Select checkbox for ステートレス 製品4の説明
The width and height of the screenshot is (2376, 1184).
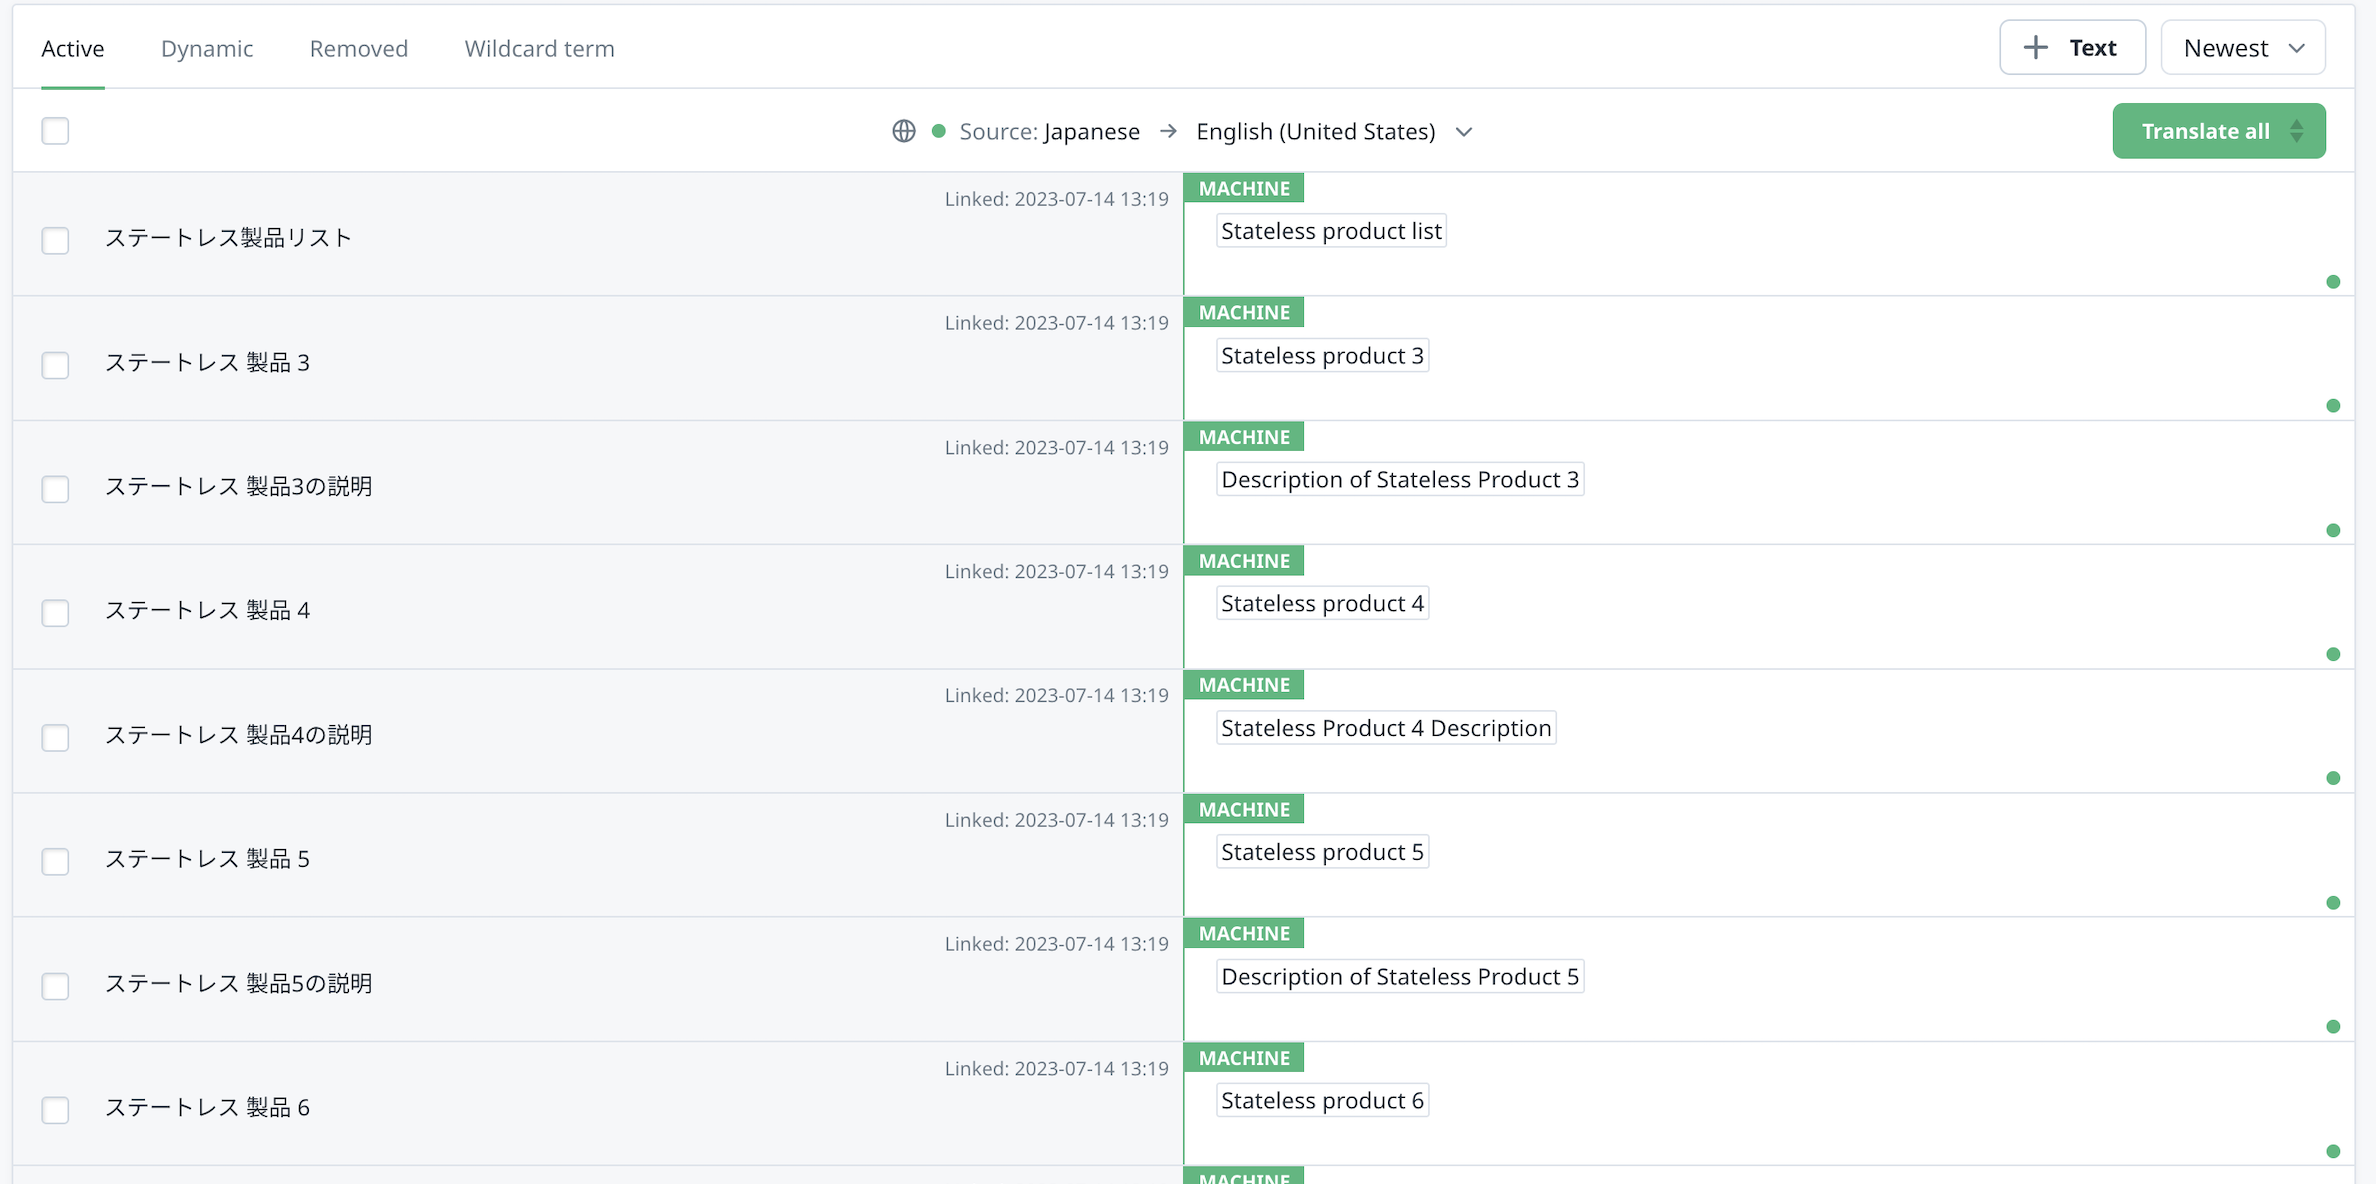(55, 737)
